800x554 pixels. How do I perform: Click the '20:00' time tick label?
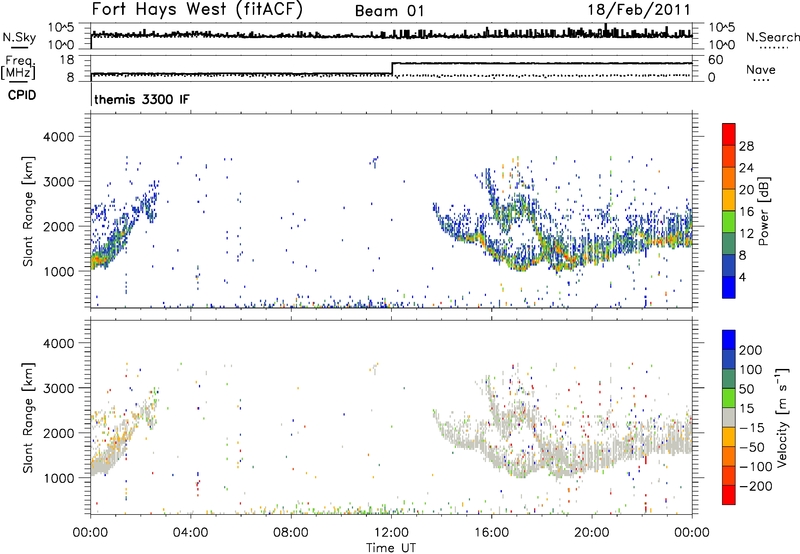592,533
